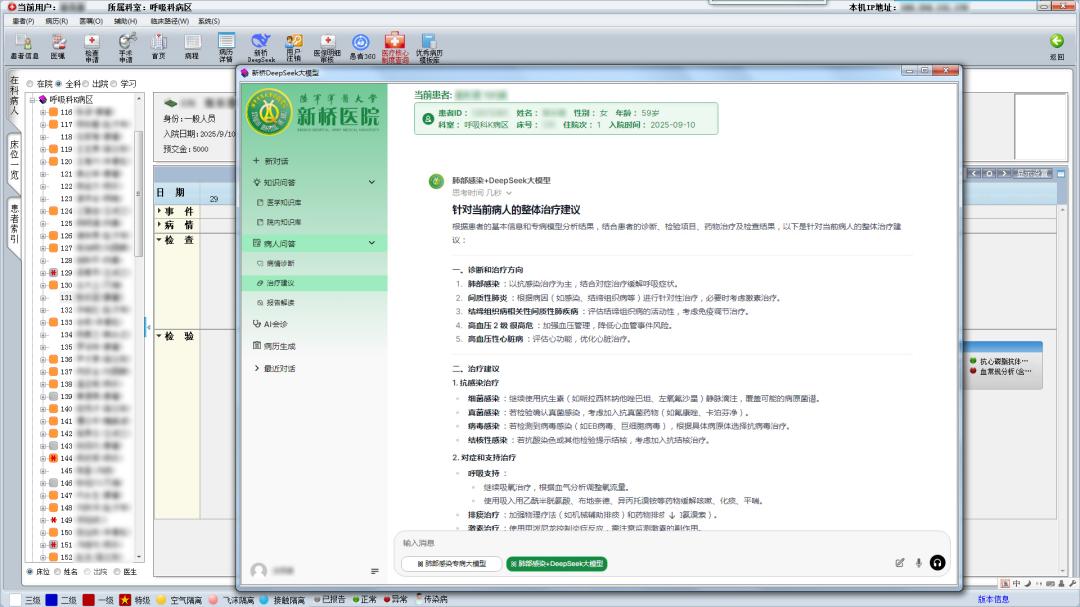Select 报告解读 report interpretation item
Viewport: 1080px width, 607px height.
coord(276,302)
